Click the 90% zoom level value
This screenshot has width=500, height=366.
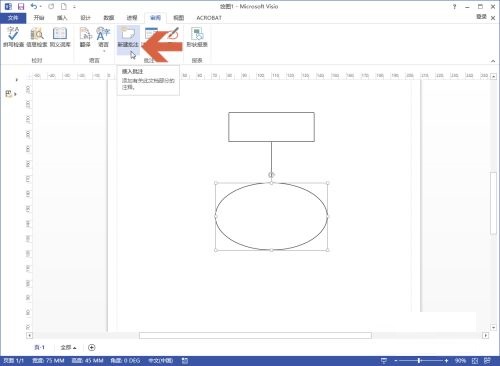click(x=460, y=361)
